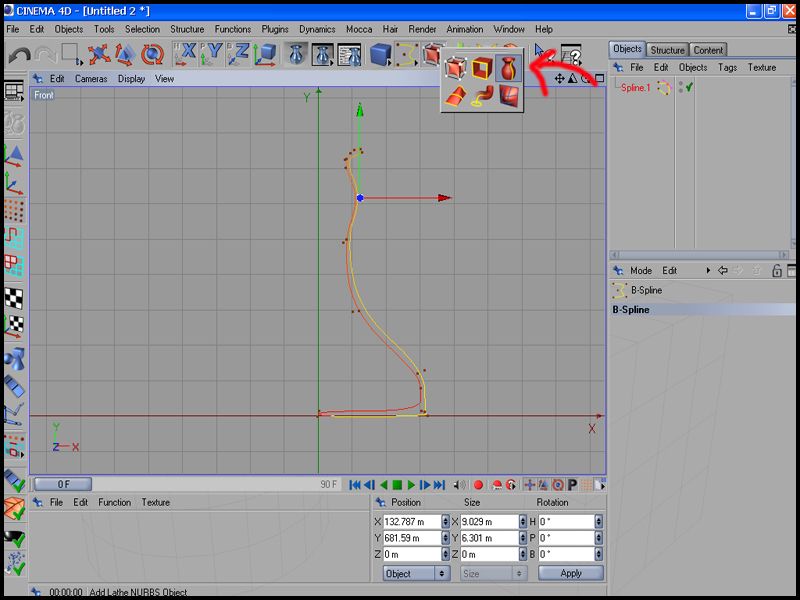Toggle the X axis lock
Viewport: 800px width, 600px height.
point(187,55)
